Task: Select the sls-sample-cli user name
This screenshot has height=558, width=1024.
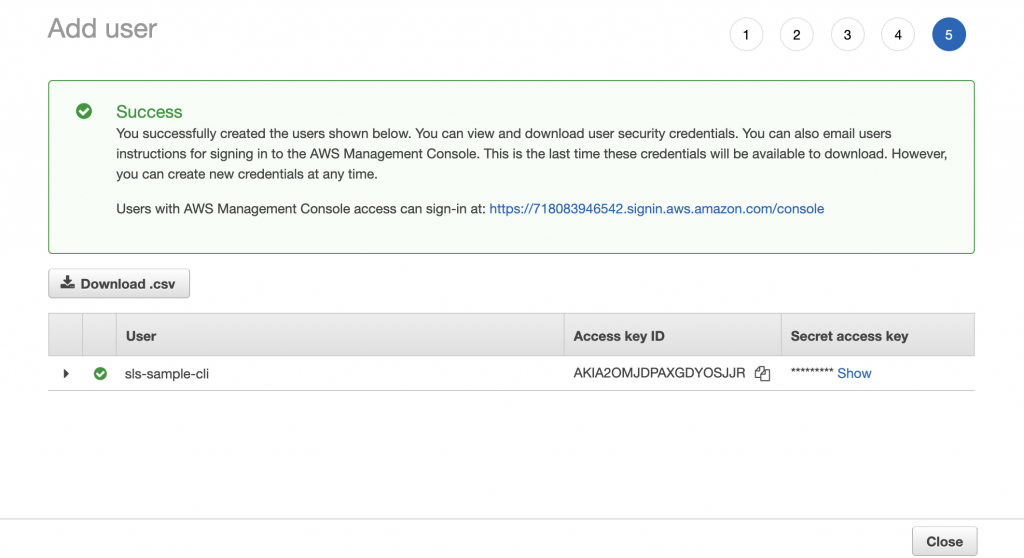Action: [x=167, y=374]
